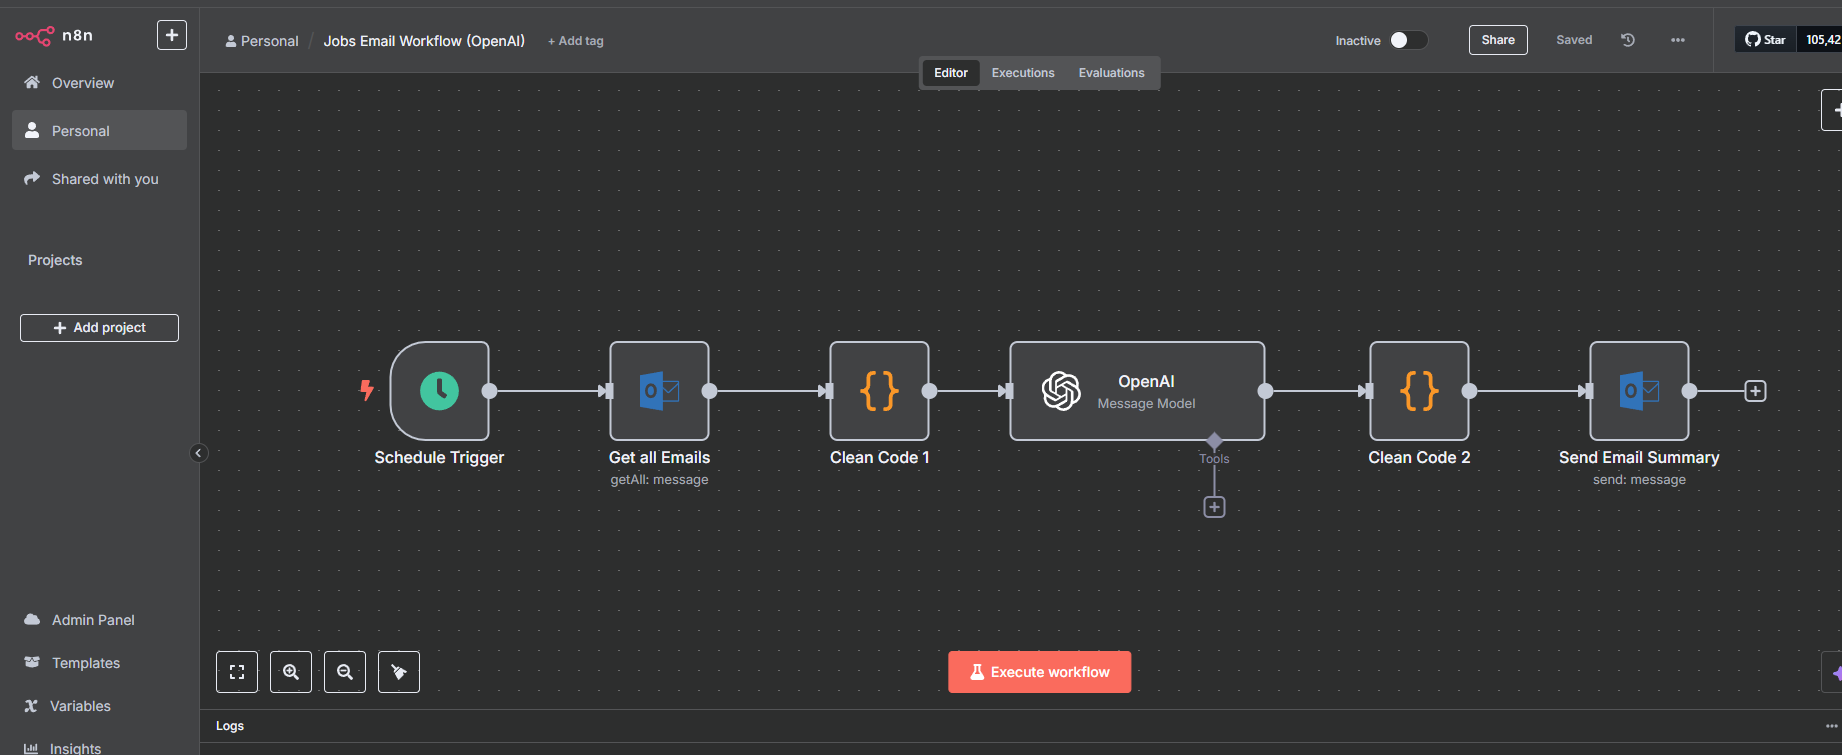
Task: Click the GitHub Star button
Action: point(1766,40)
